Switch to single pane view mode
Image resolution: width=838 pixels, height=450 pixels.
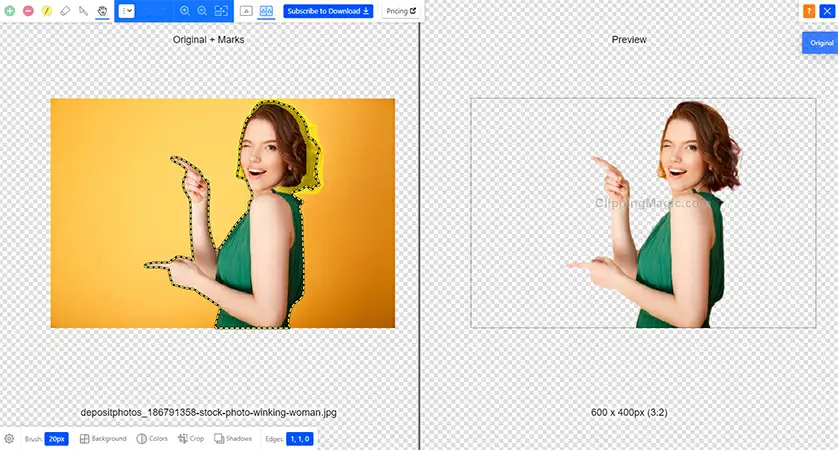(x=246, y=11)
